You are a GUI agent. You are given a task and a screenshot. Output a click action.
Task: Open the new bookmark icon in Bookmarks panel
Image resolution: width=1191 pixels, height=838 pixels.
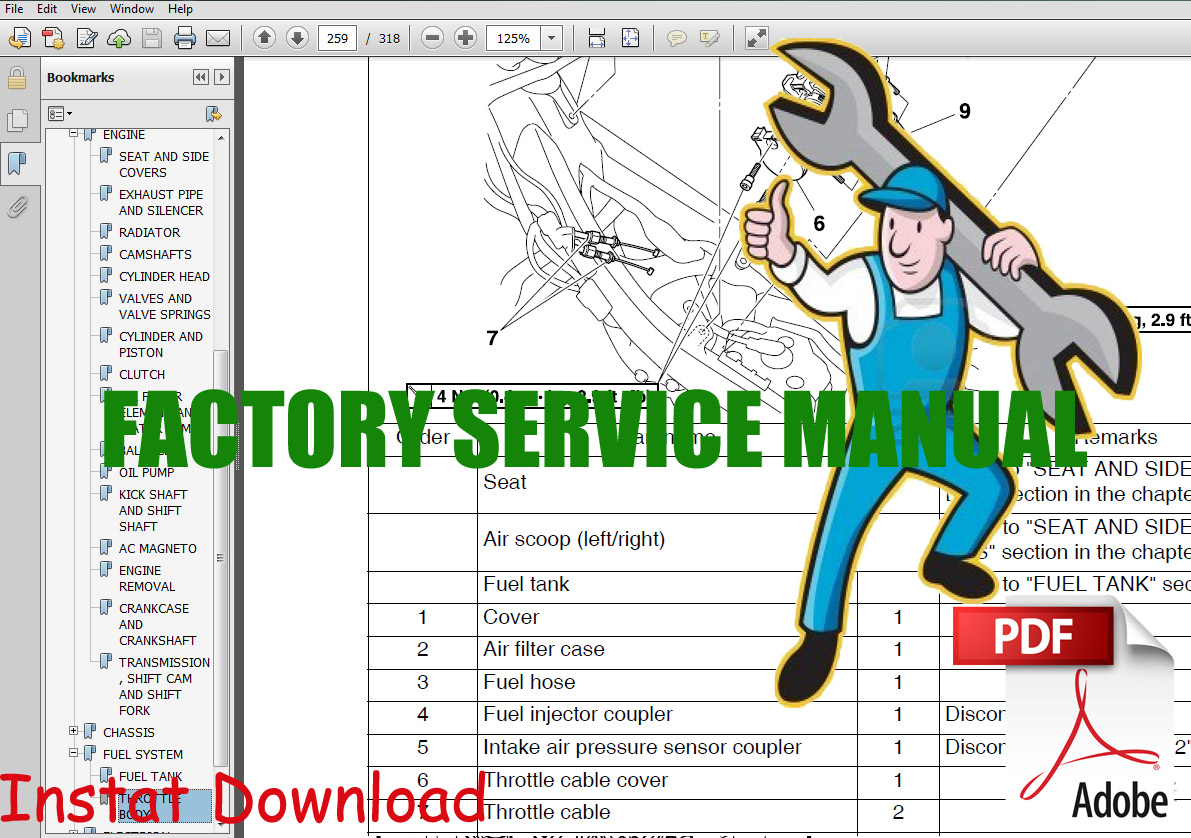(213, 113)
